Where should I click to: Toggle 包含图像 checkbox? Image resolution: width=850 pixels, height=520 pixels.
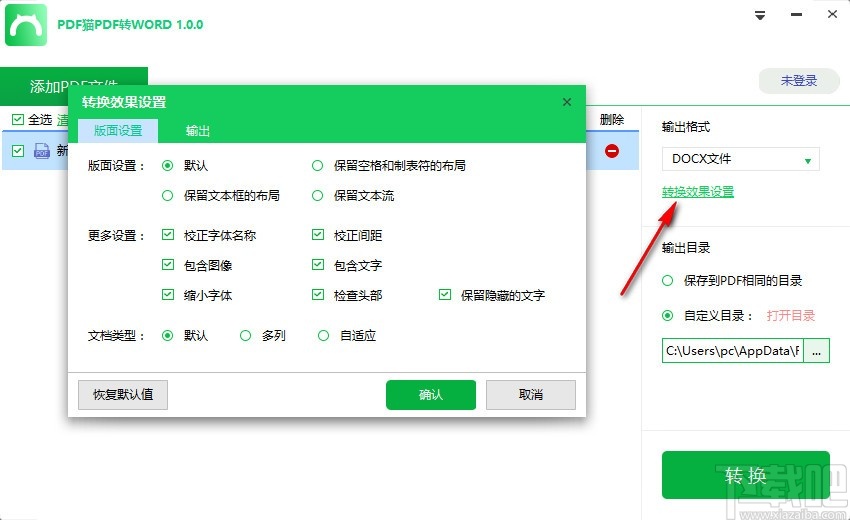tap(168, 265)
